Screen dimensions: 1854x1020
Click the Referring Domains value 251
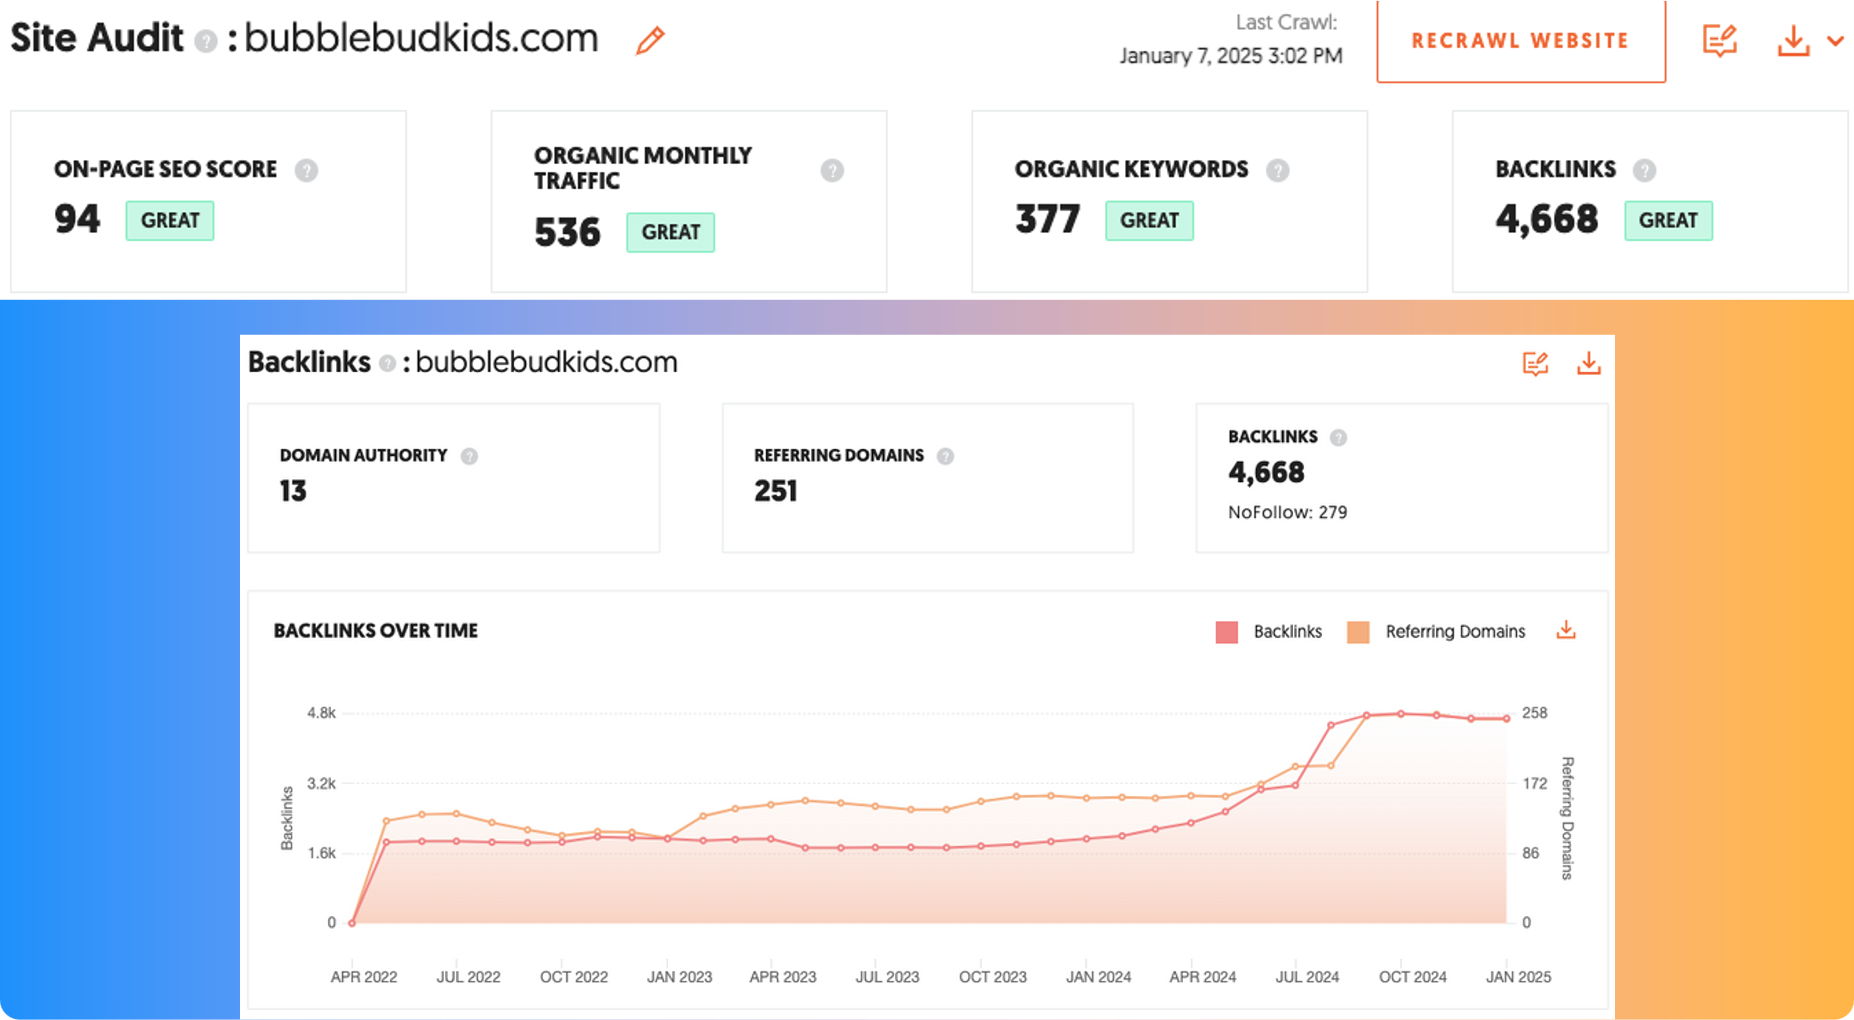[x=775, y=491]
